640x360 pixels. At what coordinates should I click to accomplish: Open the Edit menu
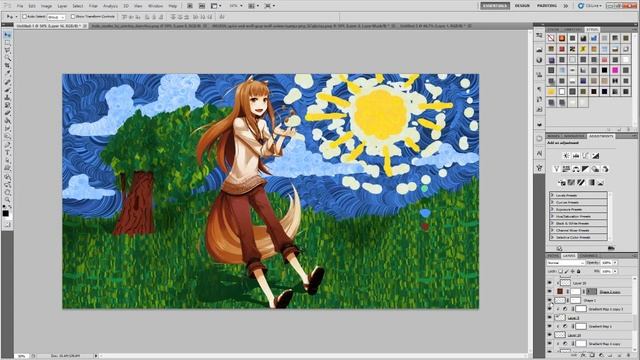(32, 6)
